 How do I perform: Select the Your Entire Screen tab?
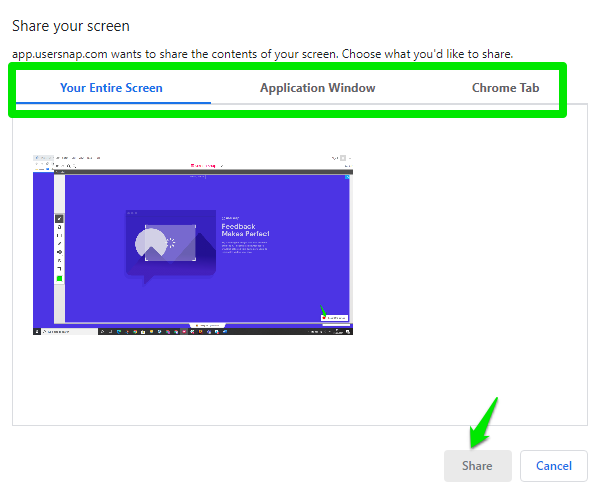point(111,88)
